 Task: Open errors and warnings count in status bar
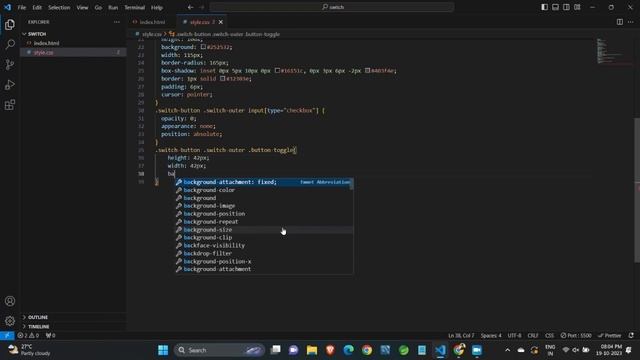click(29, 336)
